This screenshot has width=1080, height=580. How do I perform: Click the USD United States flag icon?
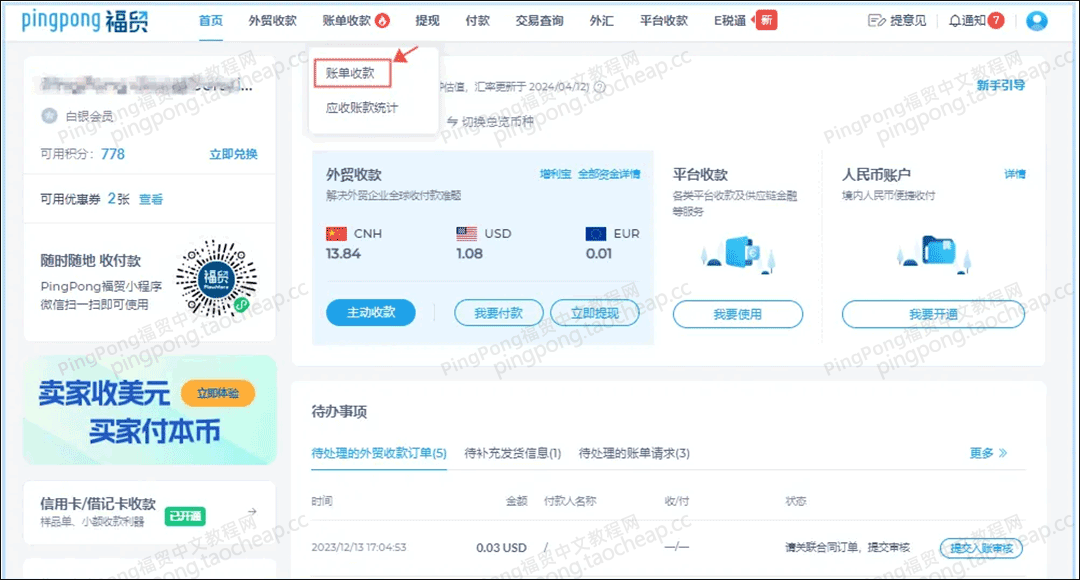coord(466,234)
